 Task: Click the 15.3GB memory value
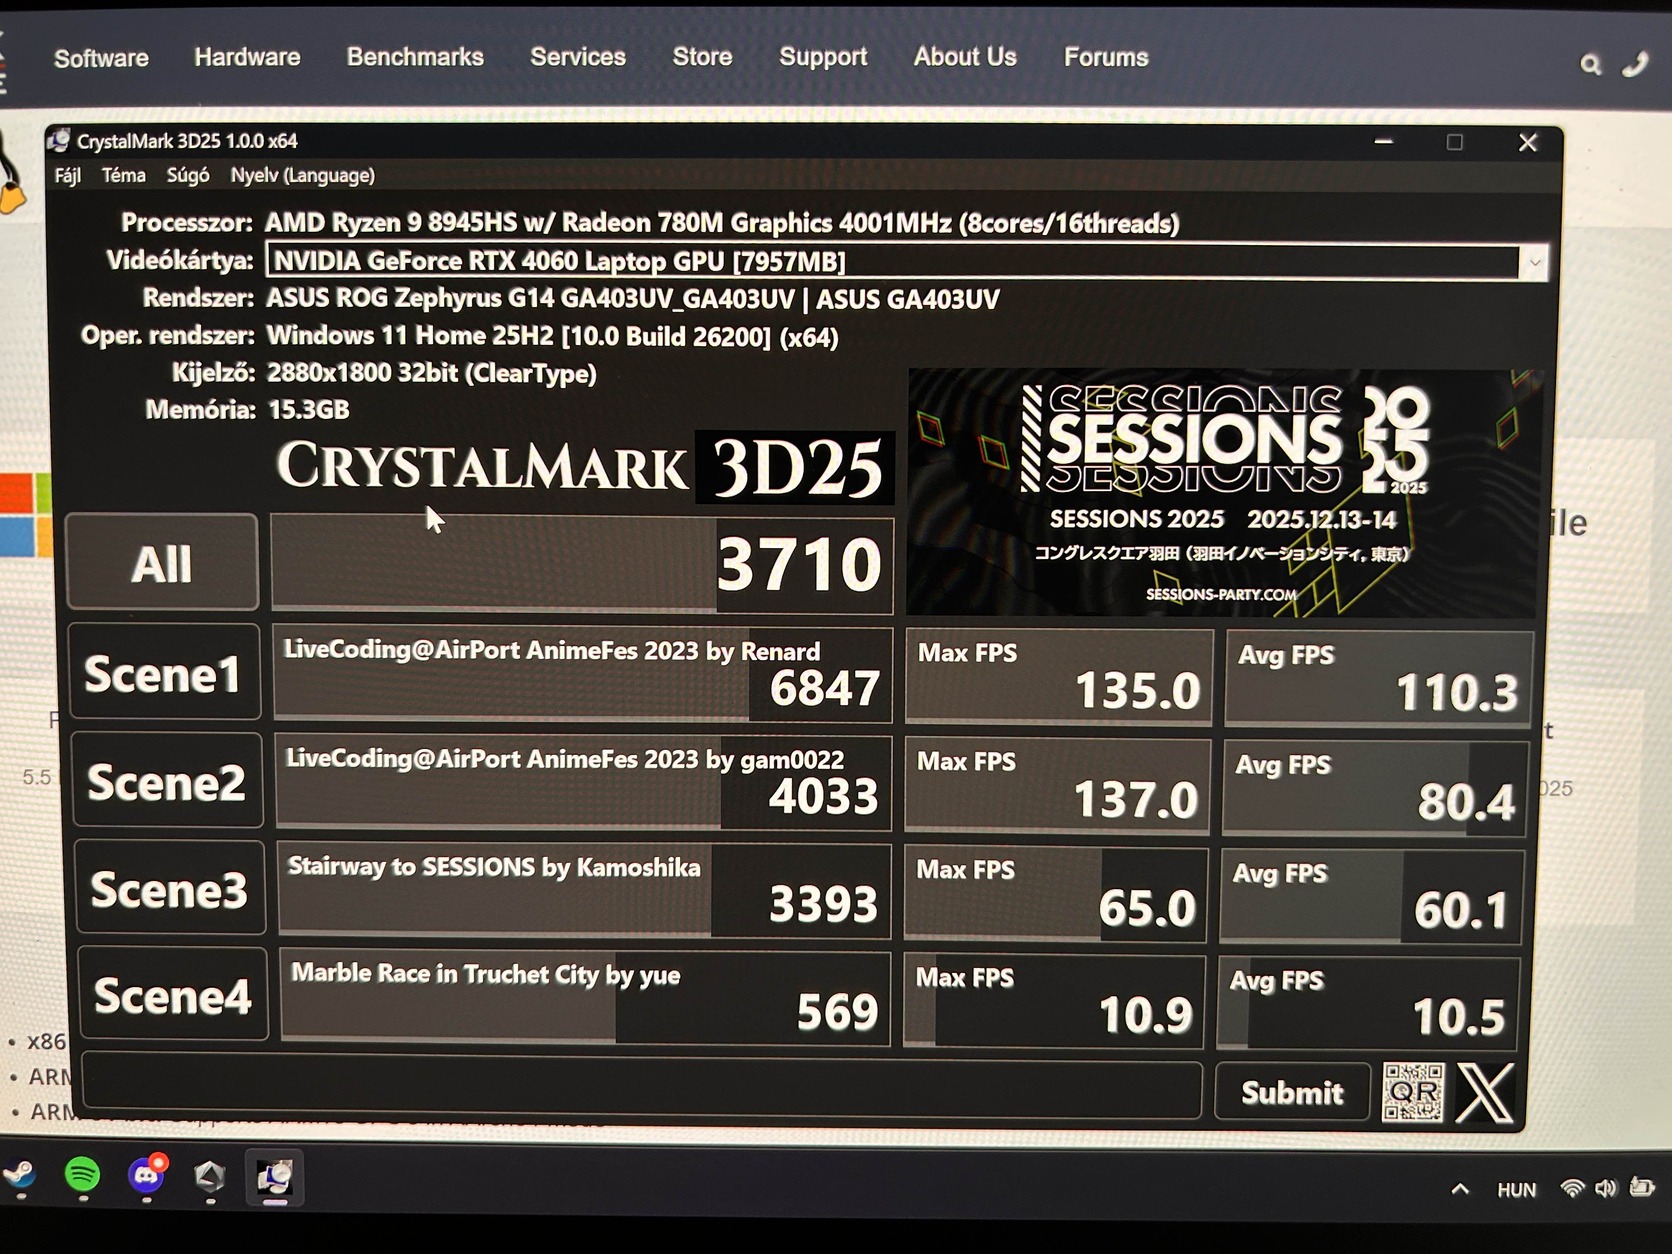point(308,409)
